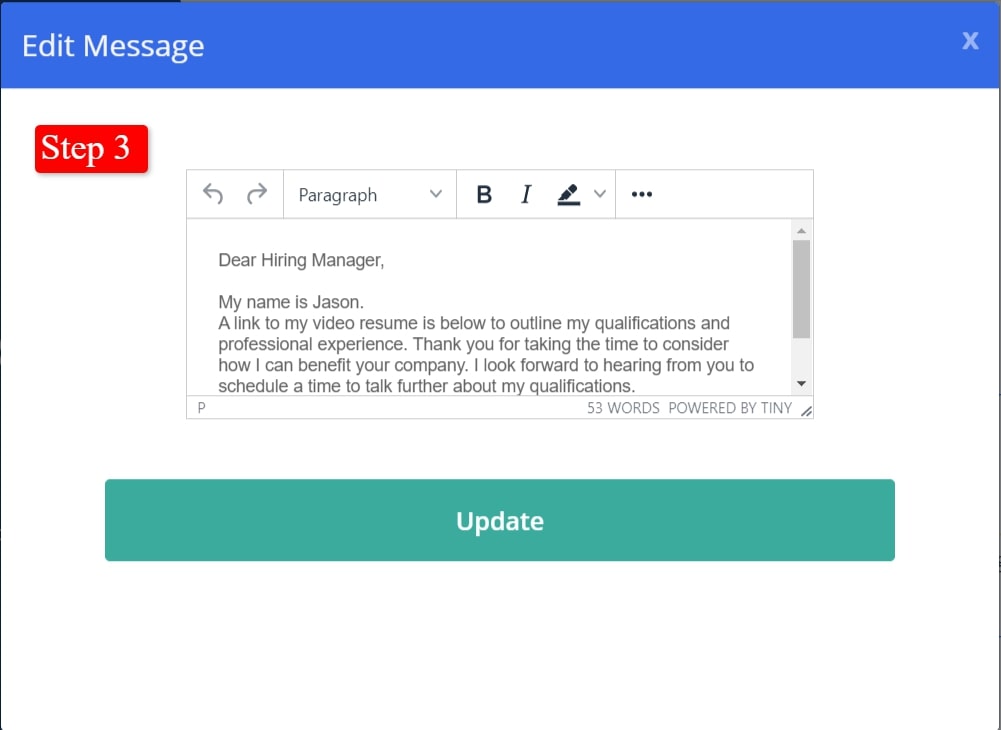Click the 53 Words counter

(623, 408)
